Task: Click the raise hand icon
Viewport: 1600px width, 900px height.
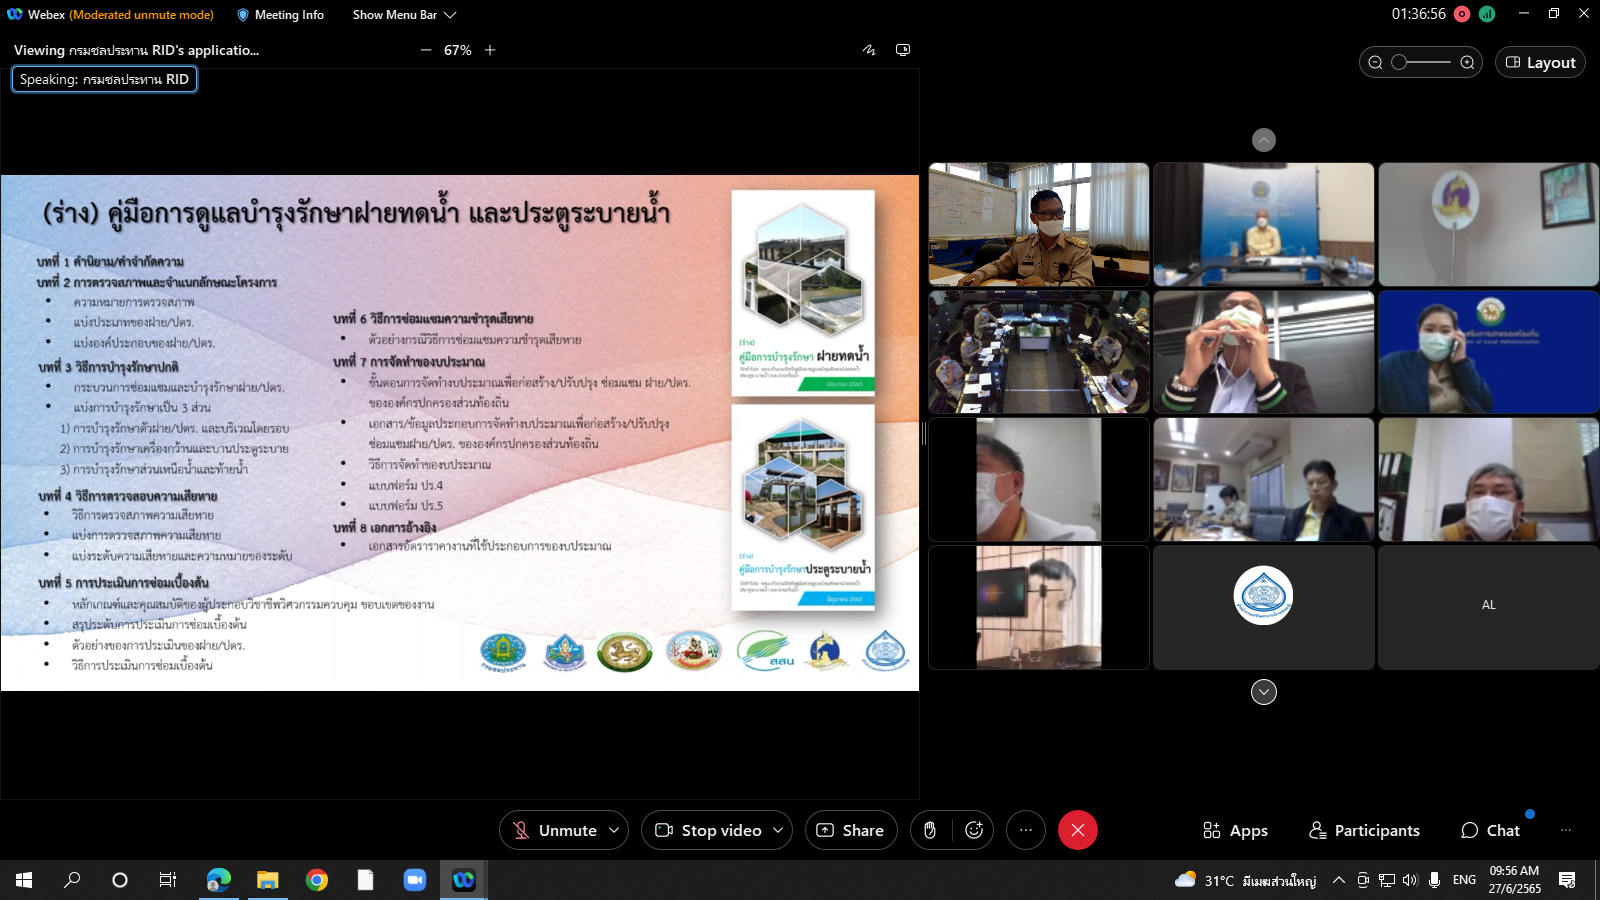Action: (x=930, y=830)
